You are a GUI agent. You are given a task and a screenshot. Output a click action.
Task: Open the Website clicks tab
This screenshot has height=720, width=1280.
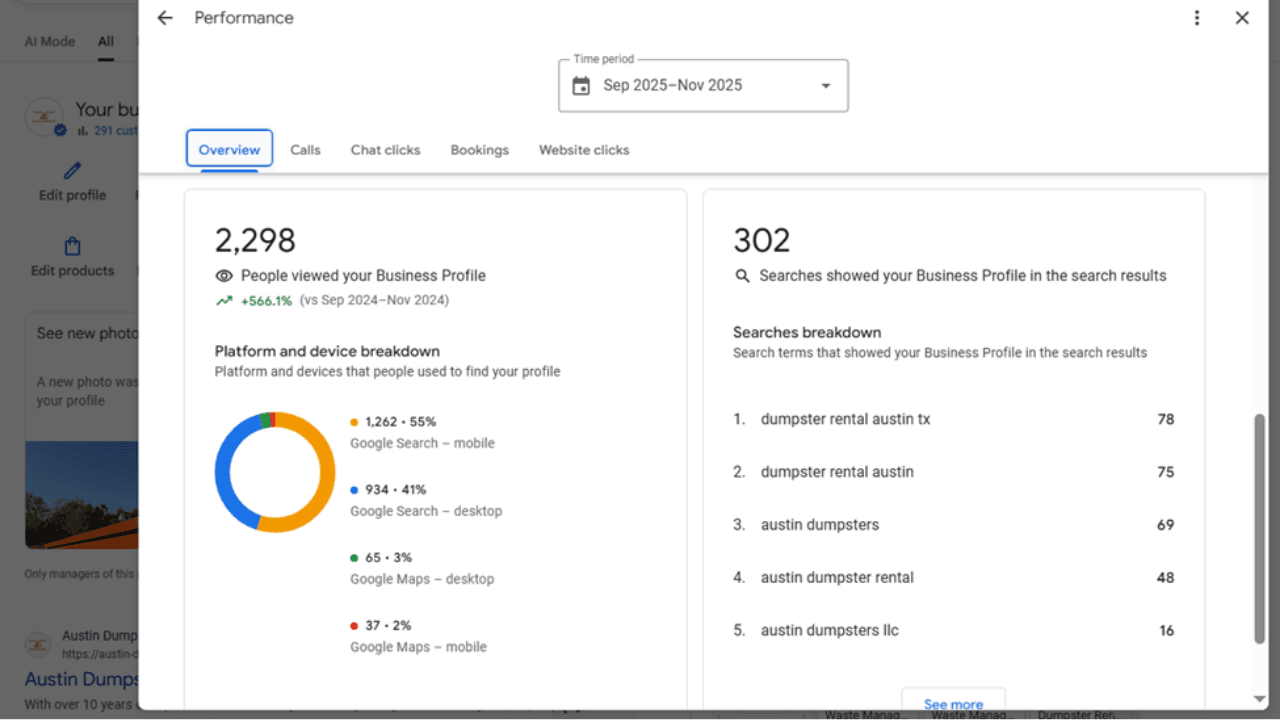584,150
